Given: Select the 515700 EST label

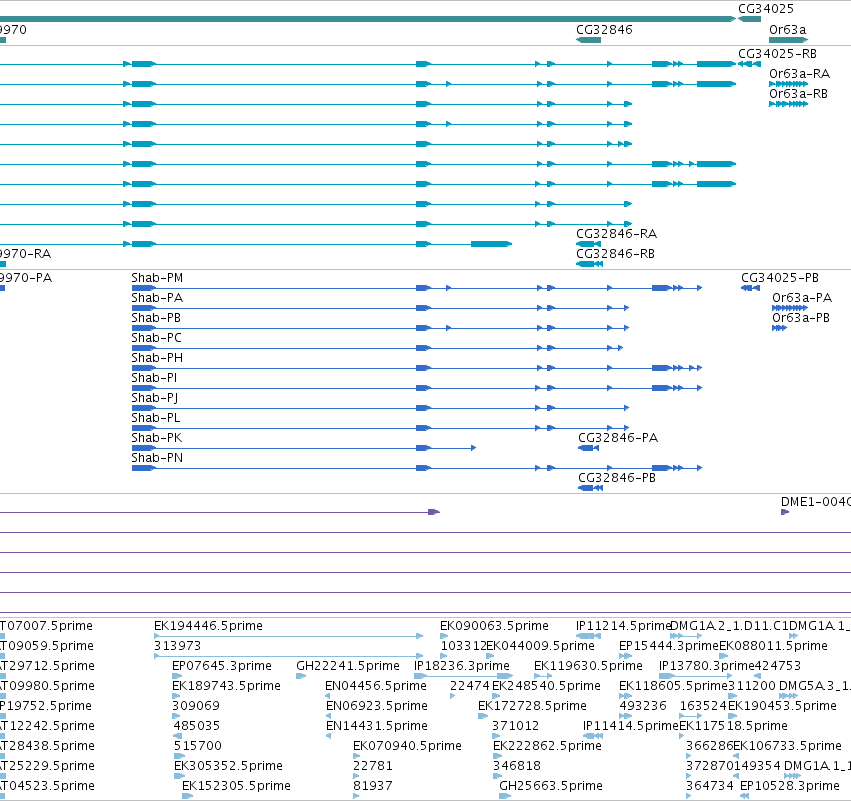Looking at the screenshot, I should coord(198,747).
